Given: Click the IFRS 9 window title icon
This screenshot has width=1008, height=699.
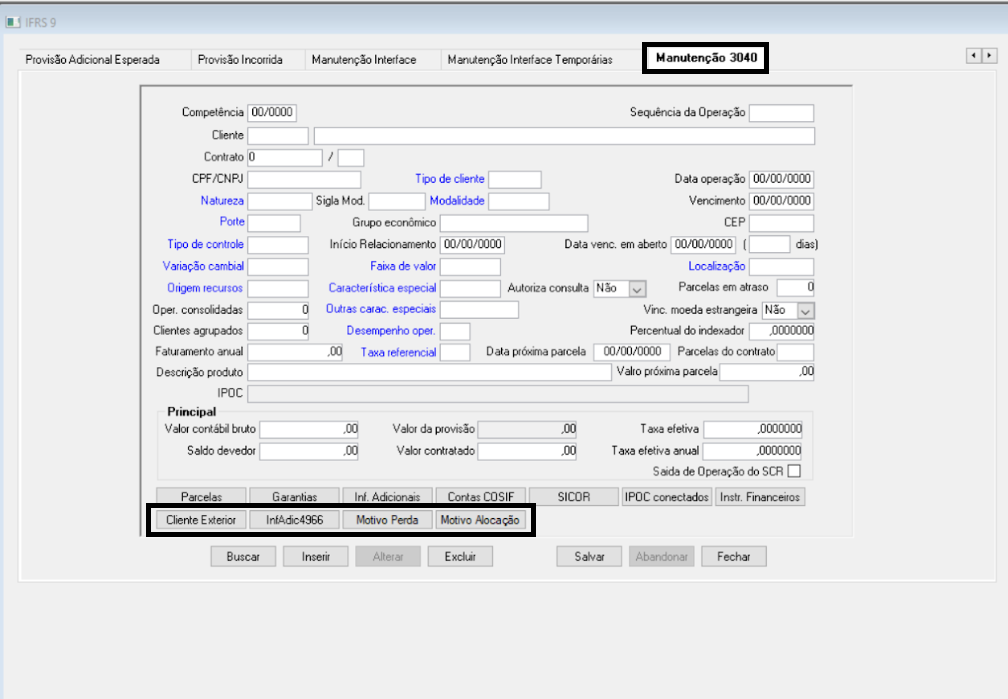Looking at the screenshot, I should pyautogui.click(x=13, y=23).
